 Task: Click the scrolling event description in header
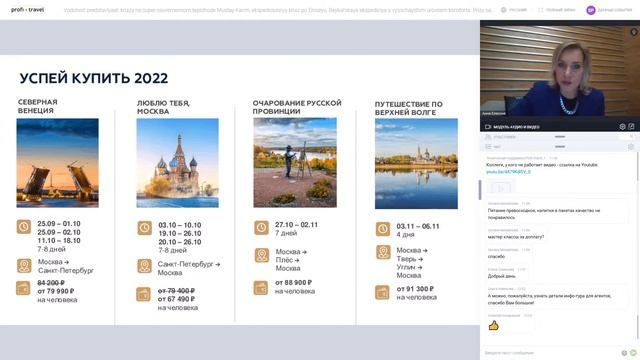tap(278, 10)
